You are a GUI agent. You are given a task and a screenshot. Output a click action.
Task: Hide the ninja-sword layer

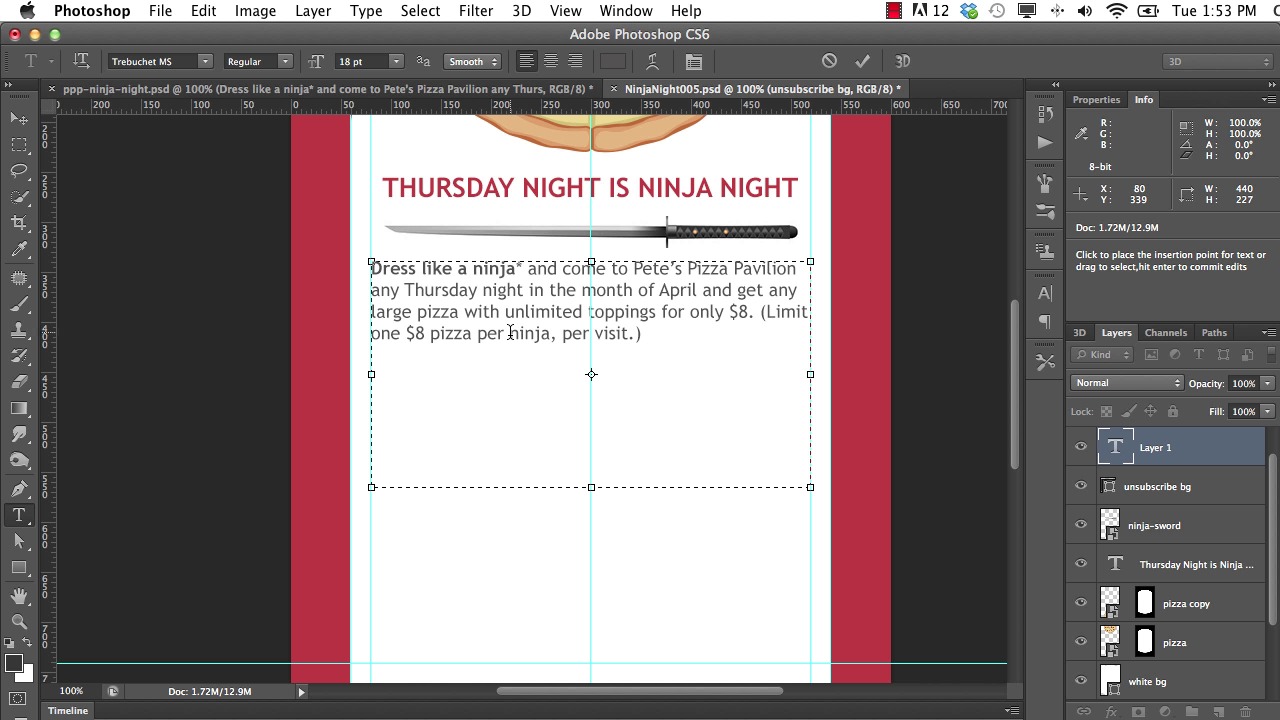pos(1081,525)
